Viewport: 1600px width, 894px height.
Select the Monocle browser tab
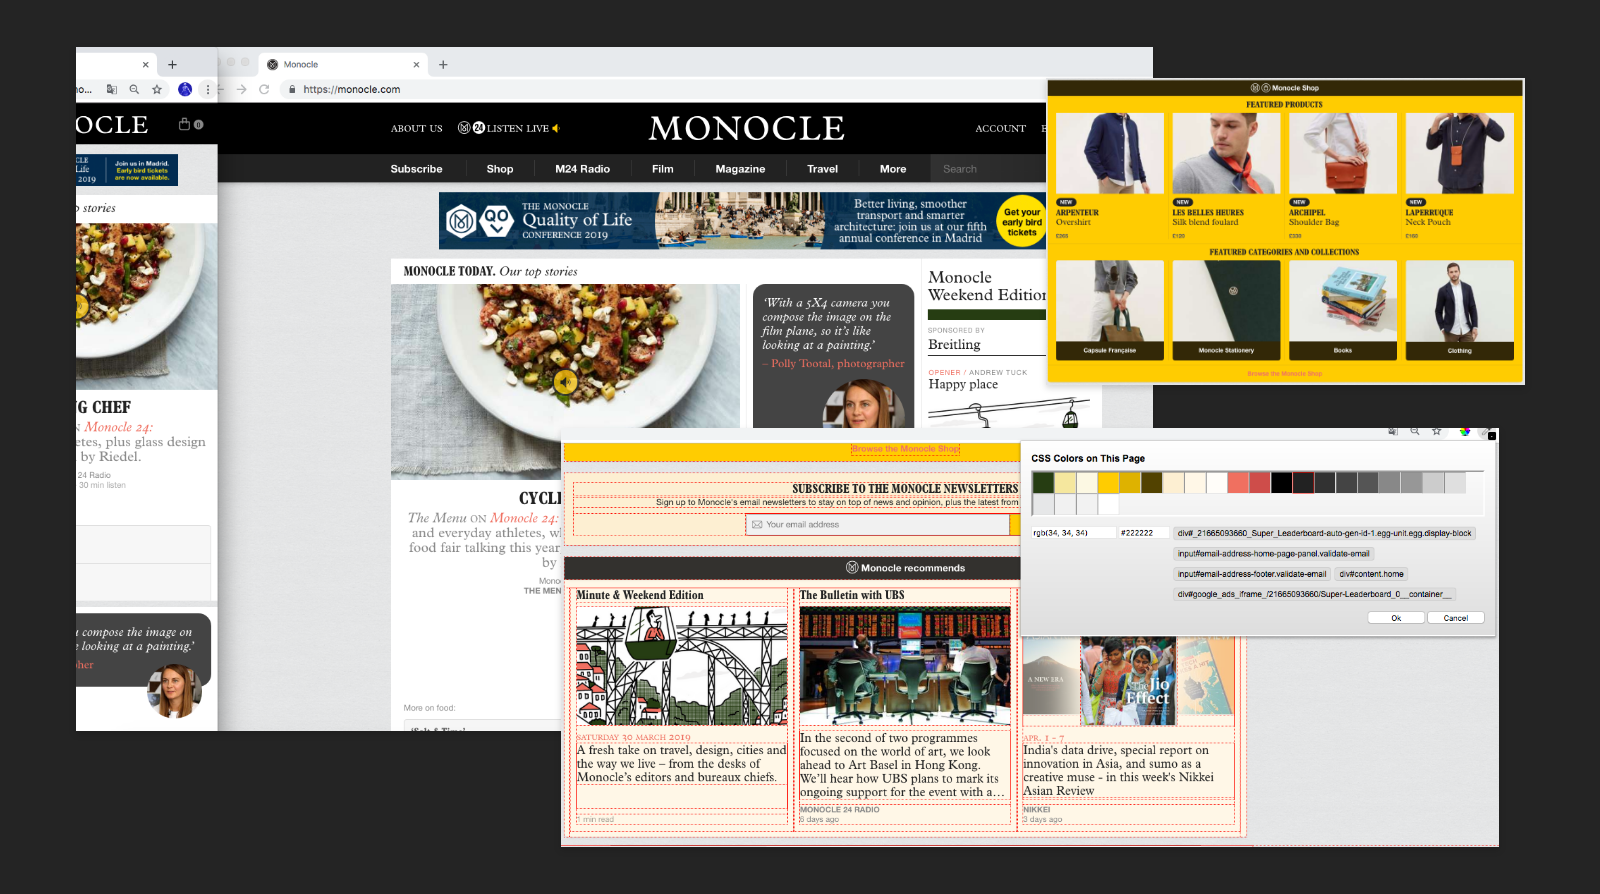(344, 64)
